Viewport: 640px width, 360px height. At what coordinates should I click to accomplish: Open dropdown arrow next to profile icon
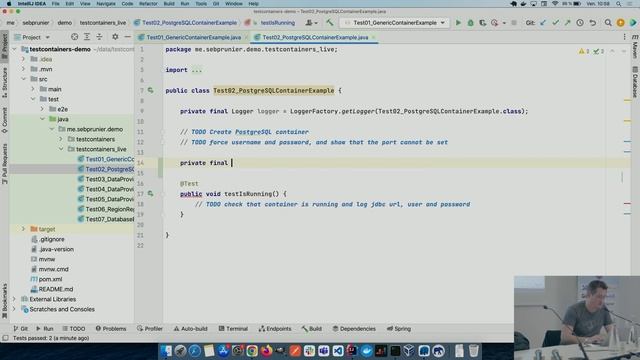[x=504, y=23]
